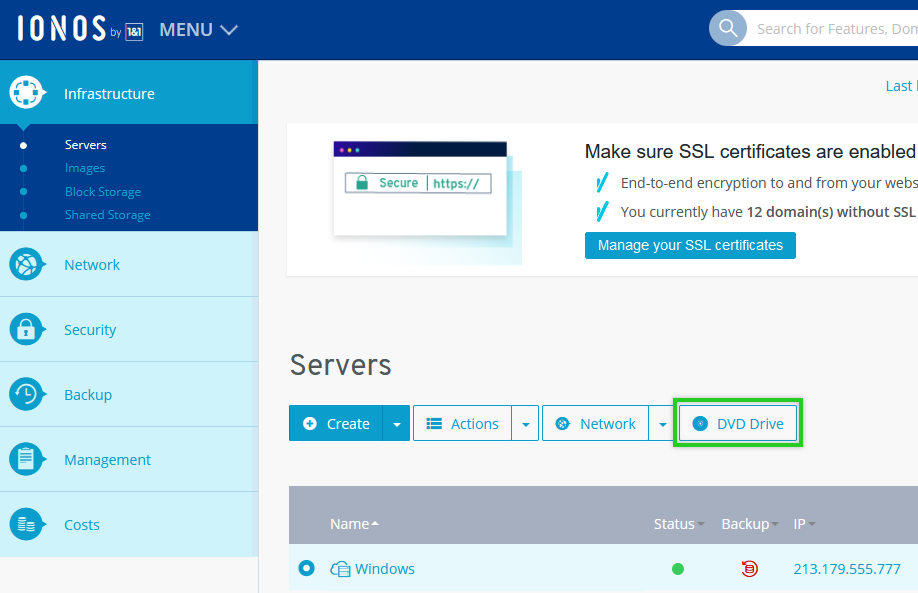Click the search features input field
The image size is (918, 593).
coord(835,29)
